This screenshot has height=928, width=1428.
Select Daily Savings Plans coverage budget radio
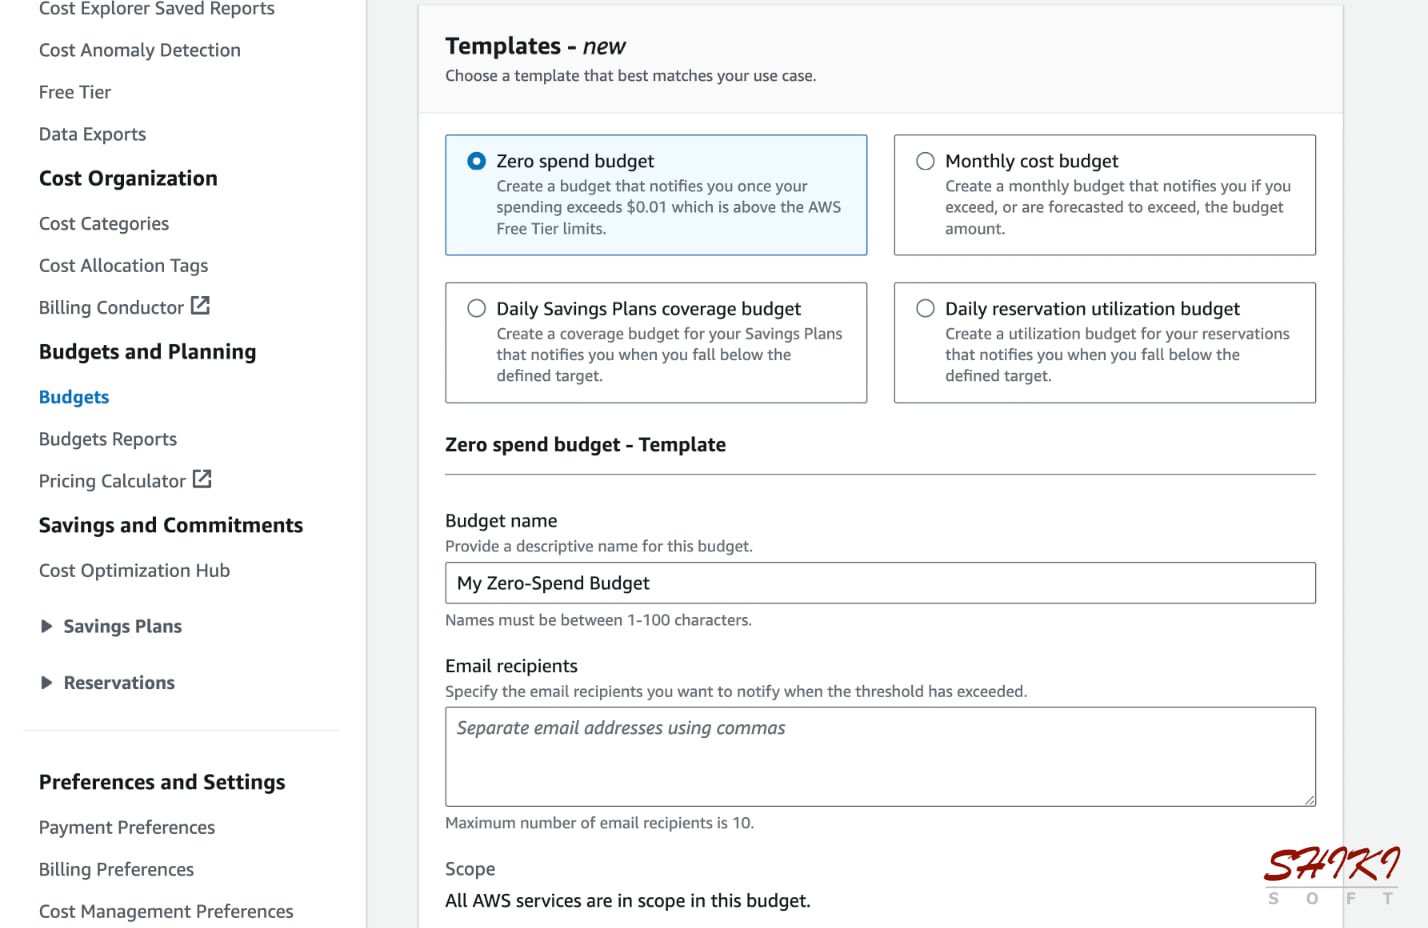pos(477,309)
